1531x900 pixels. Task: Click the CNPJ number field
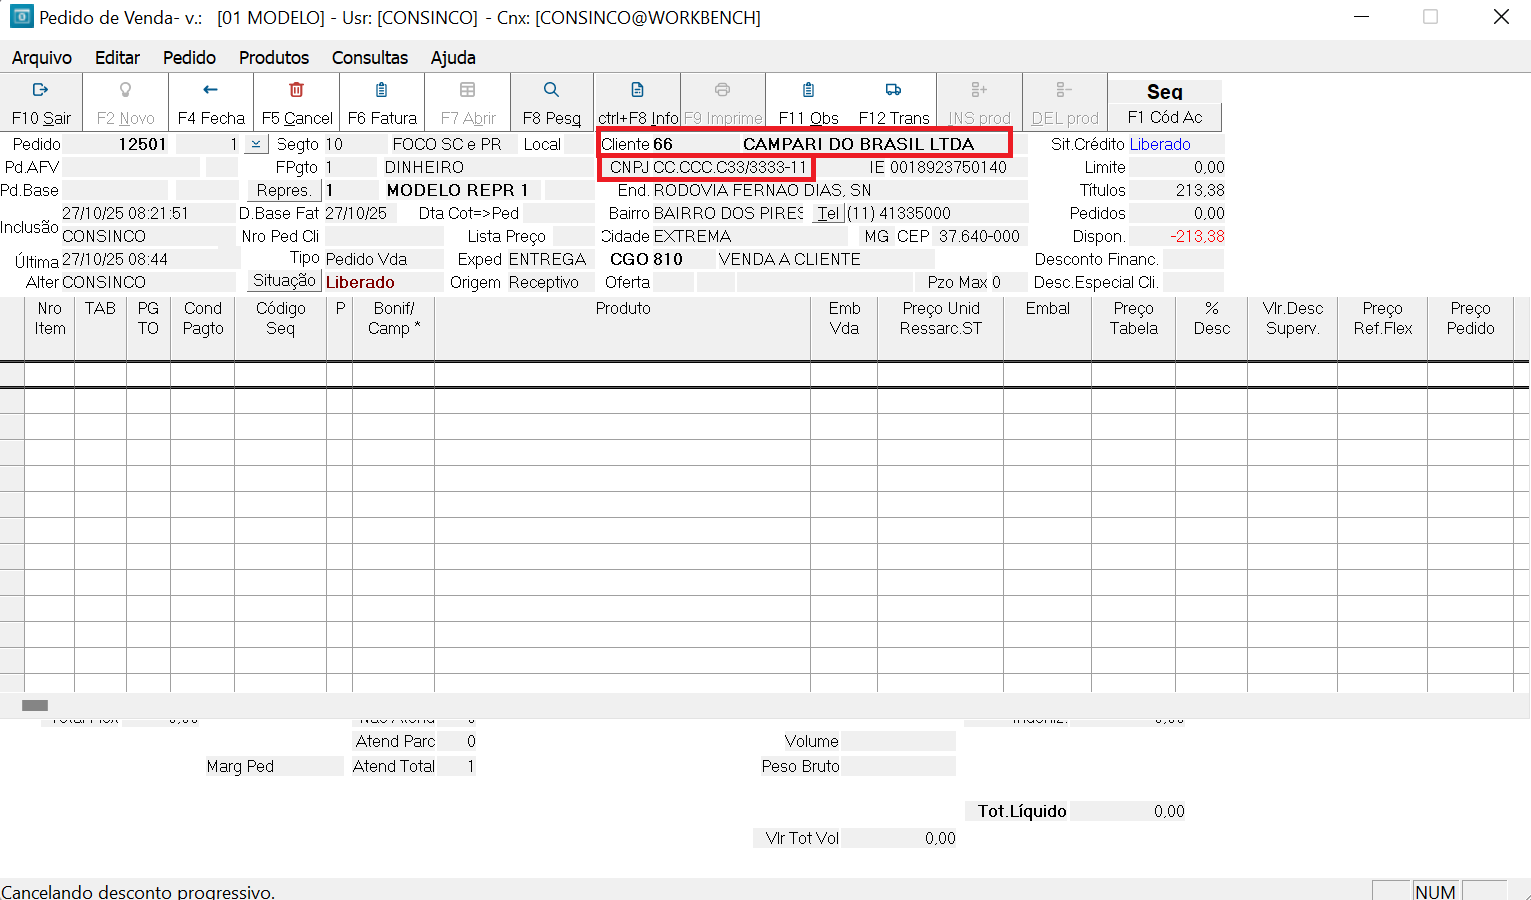click(730, 167)
